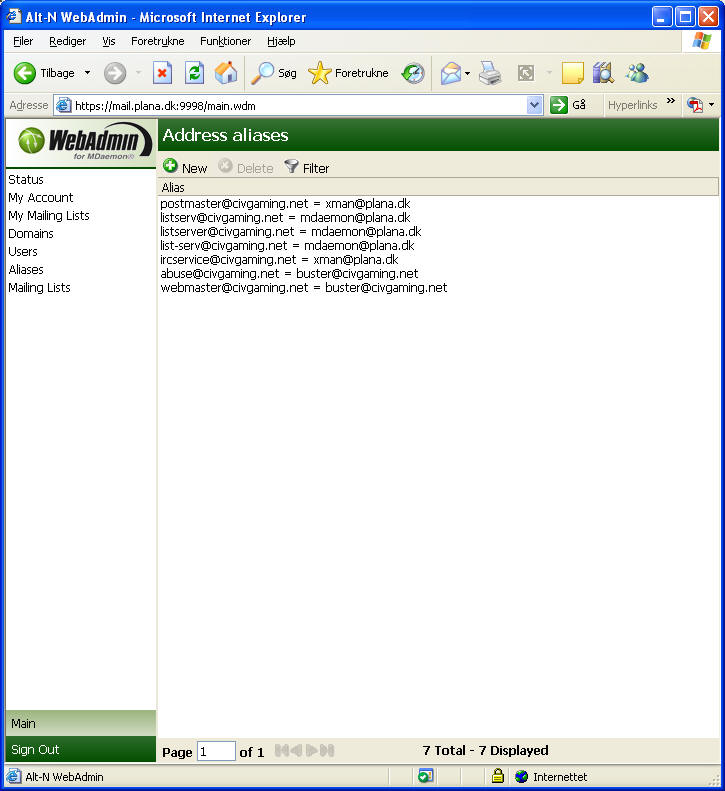Click the green New alias icon
The height and width of the screenshot is (791, 725).
coord(171,167)
